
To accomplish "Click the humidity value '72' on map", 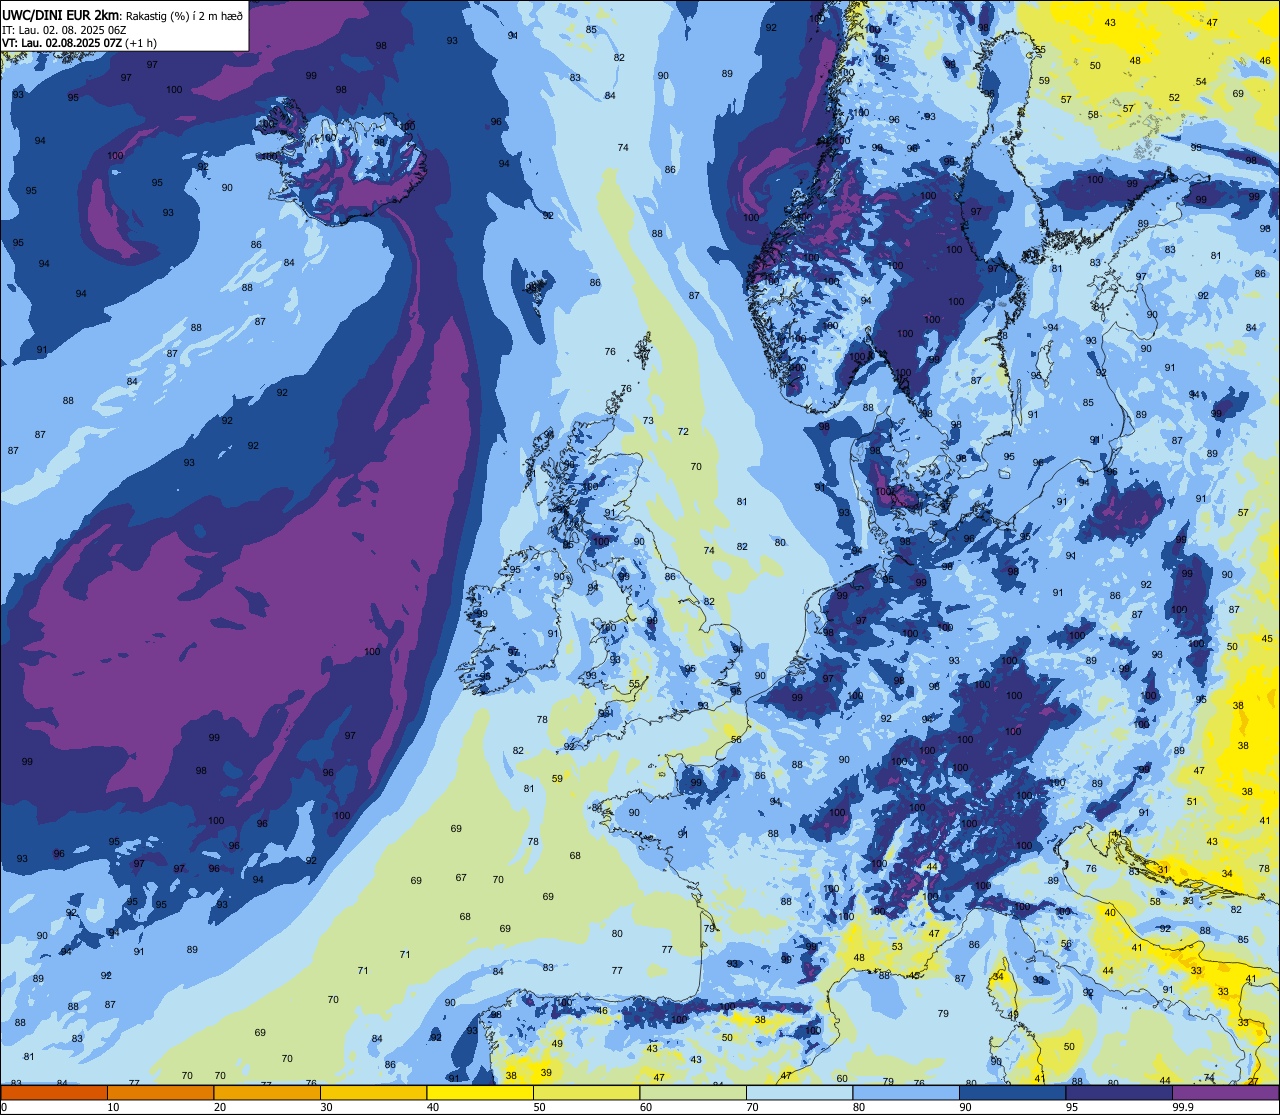I will pyautogui.click(x=683, y=432).
